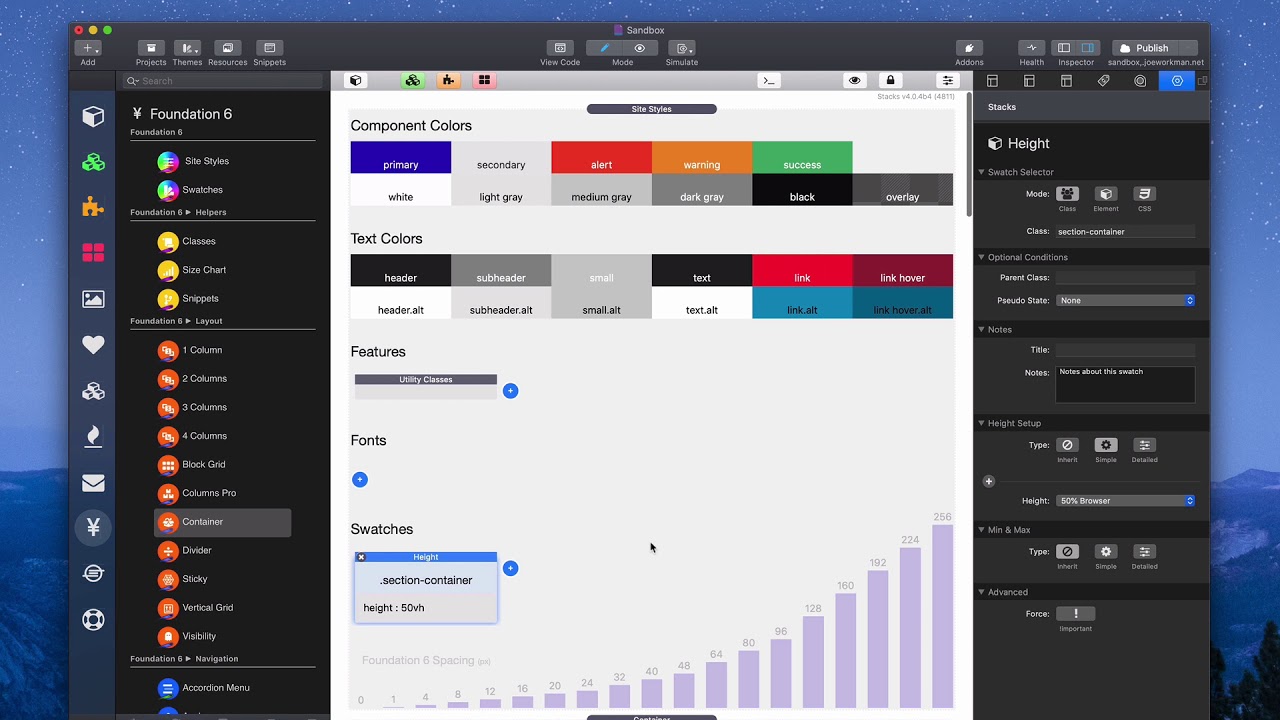Click the link text color swatch
This screenshot has height=720, width=1280.
click(x=802, y=271)
